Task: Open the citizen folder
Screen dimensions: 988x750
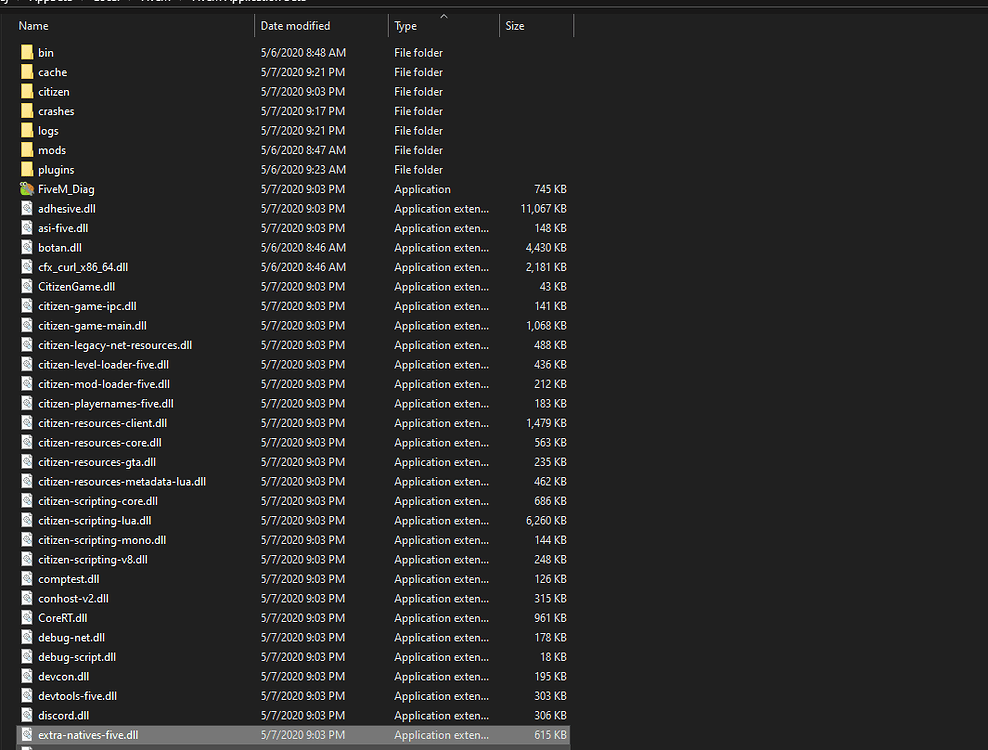Action: coord(54,91)
